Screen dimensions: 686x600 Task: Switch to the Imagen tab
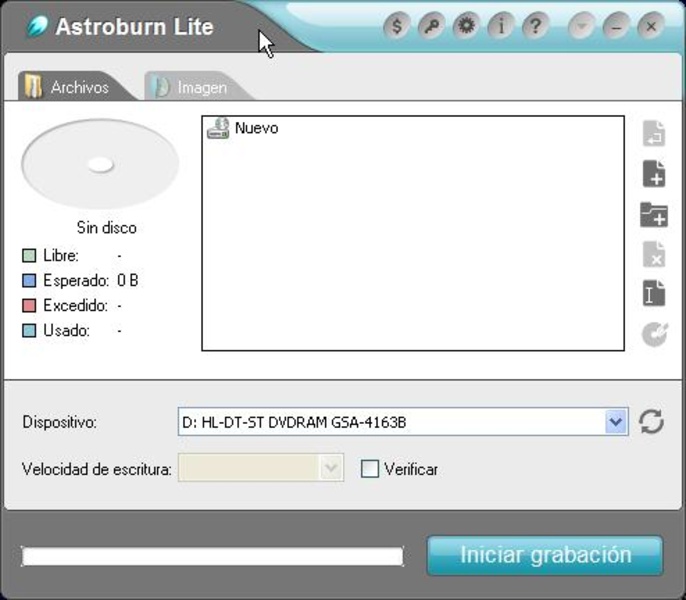(199, 86)
